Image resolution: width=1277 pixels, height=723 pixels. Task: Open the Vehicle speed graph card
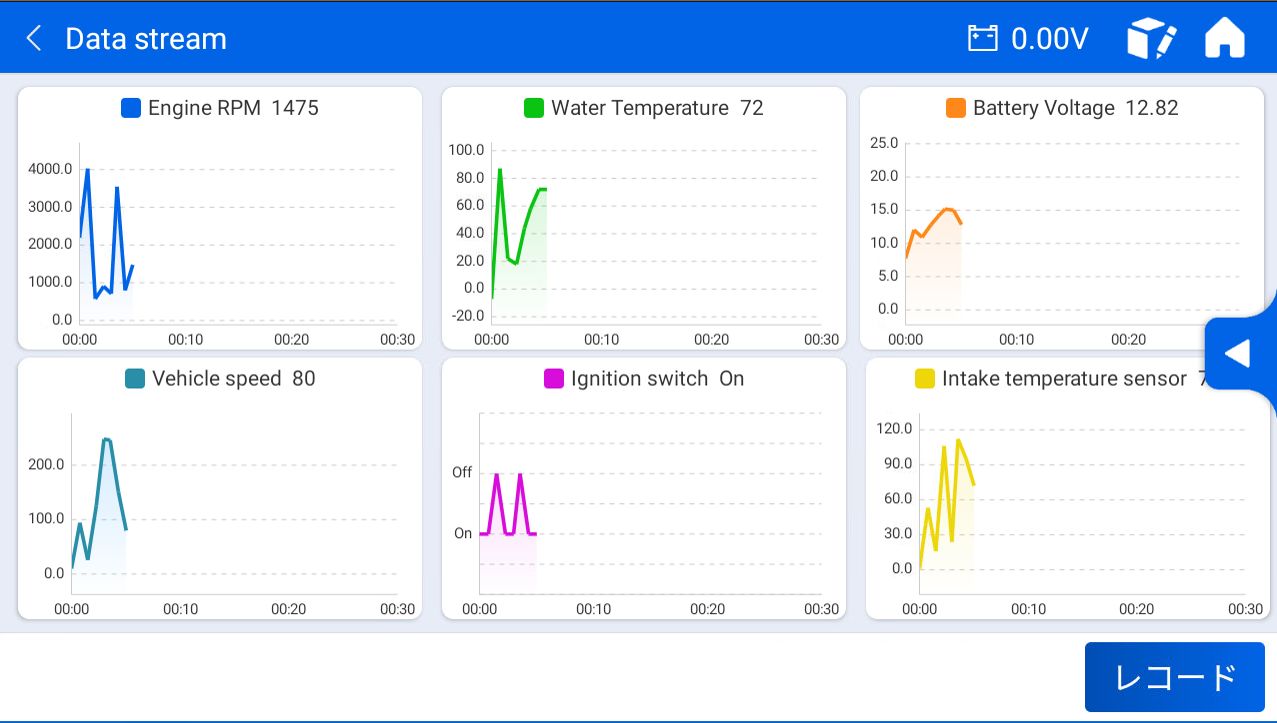tap(220, 489)
